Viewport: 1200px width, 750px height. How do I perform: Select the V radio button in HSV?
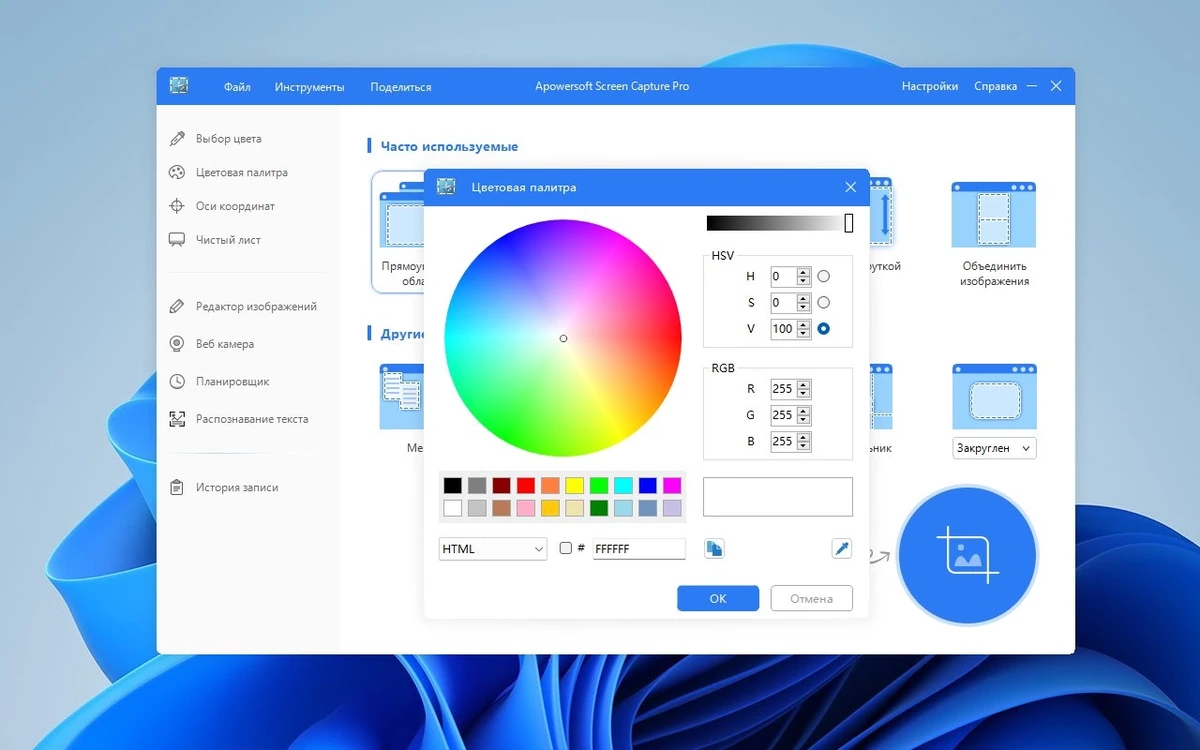(x=824, y=328)
